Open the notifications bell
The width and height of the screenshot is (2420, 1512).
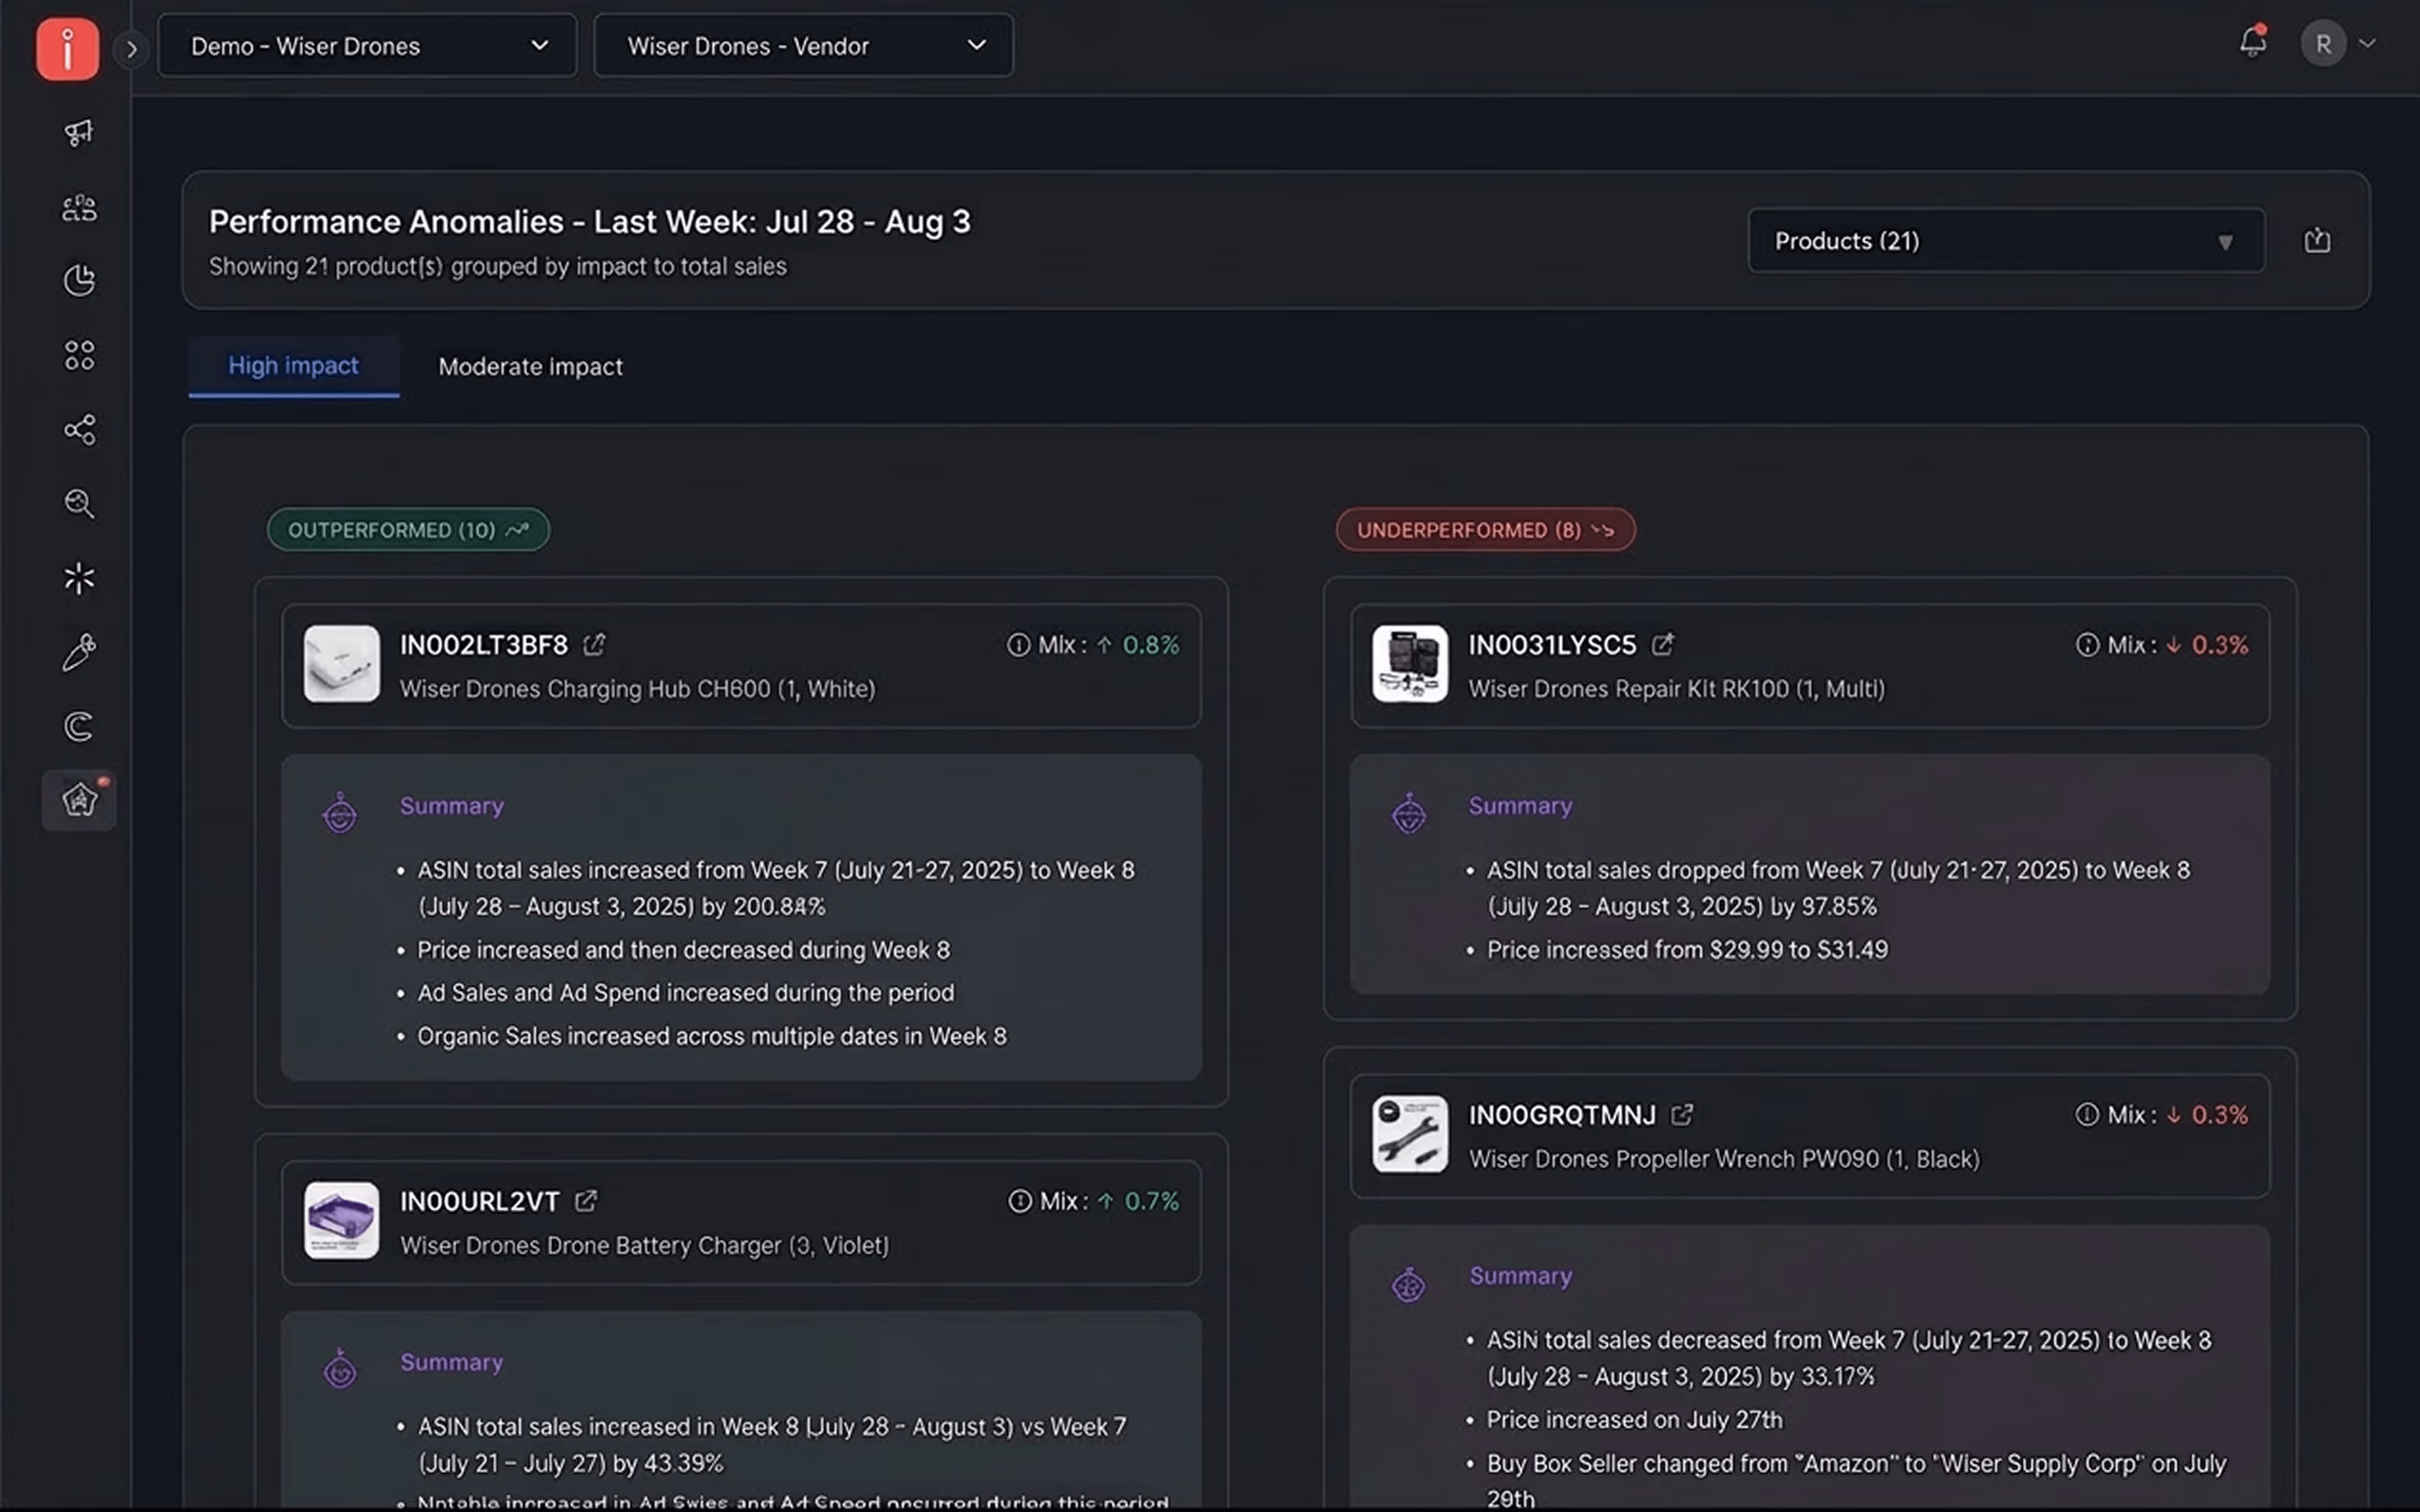(x=2253, y=42)
